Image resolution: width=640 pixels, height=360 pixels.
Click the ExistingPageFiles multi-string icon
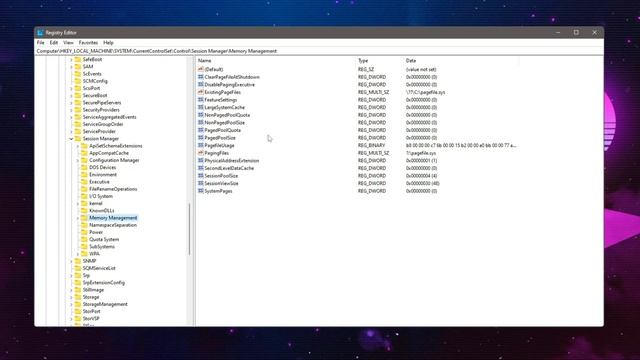pyautogui.click(x=200, y=92)
